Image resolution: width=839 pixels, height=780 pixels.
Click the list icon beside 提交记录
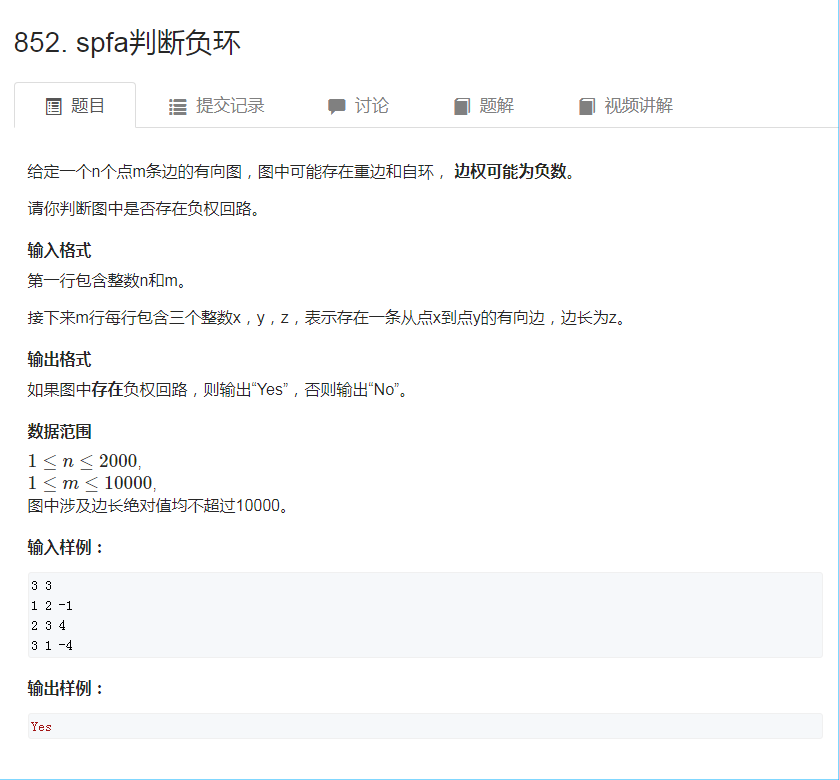(178, 106)
